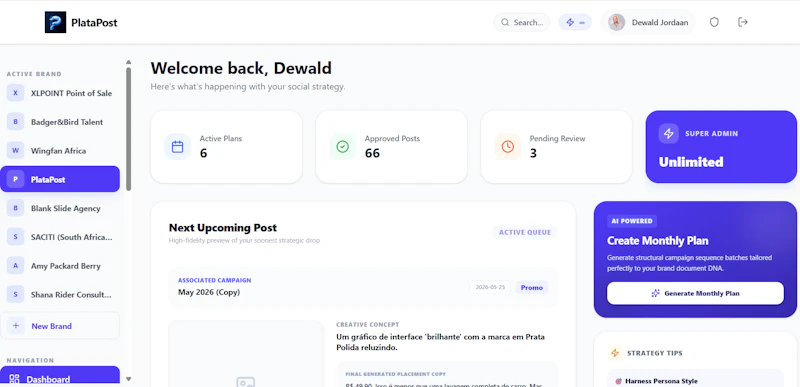Open the Active Plans stat card
This screenshot has width=800, height=387.
coord(227,147)
